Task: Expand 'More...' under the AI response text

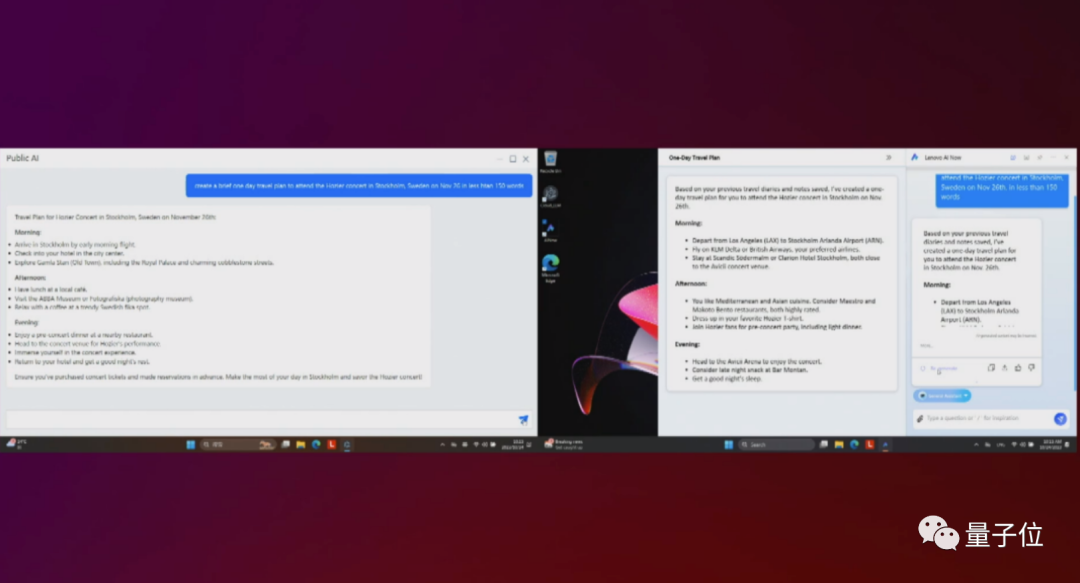Action: pos(926,346)
